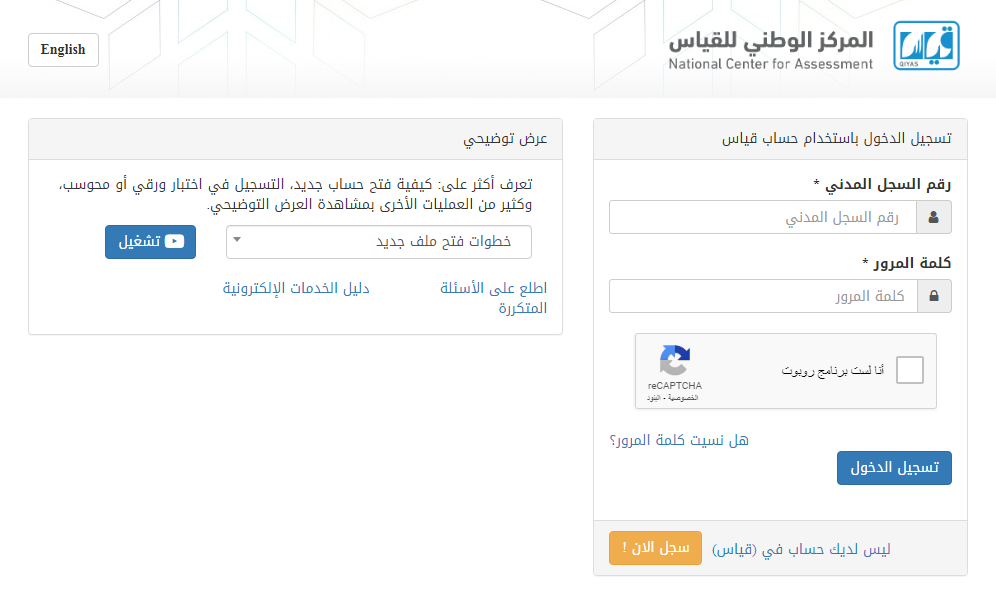996x593 pixels.
Task: Open the e-services guide link
Action: 296,288
